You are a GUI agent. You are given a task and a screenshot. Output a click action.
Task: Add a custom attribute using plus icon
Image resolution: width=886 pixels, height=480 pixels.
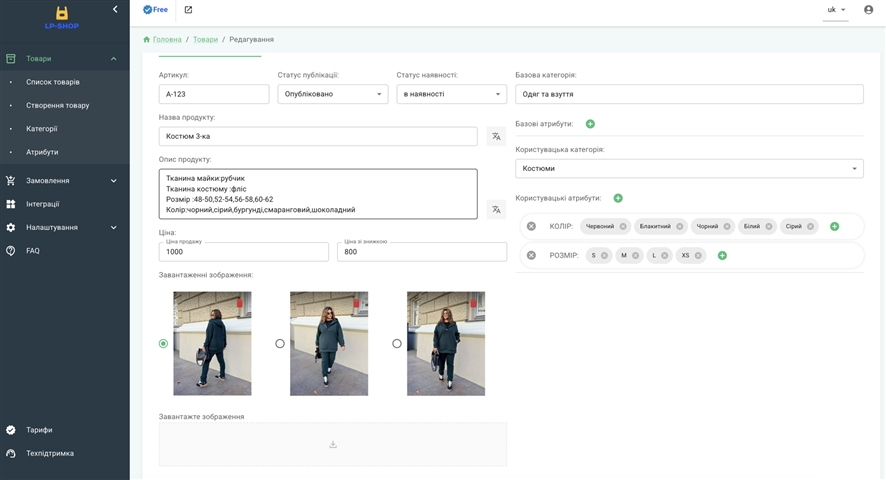(x=618, y=198)
